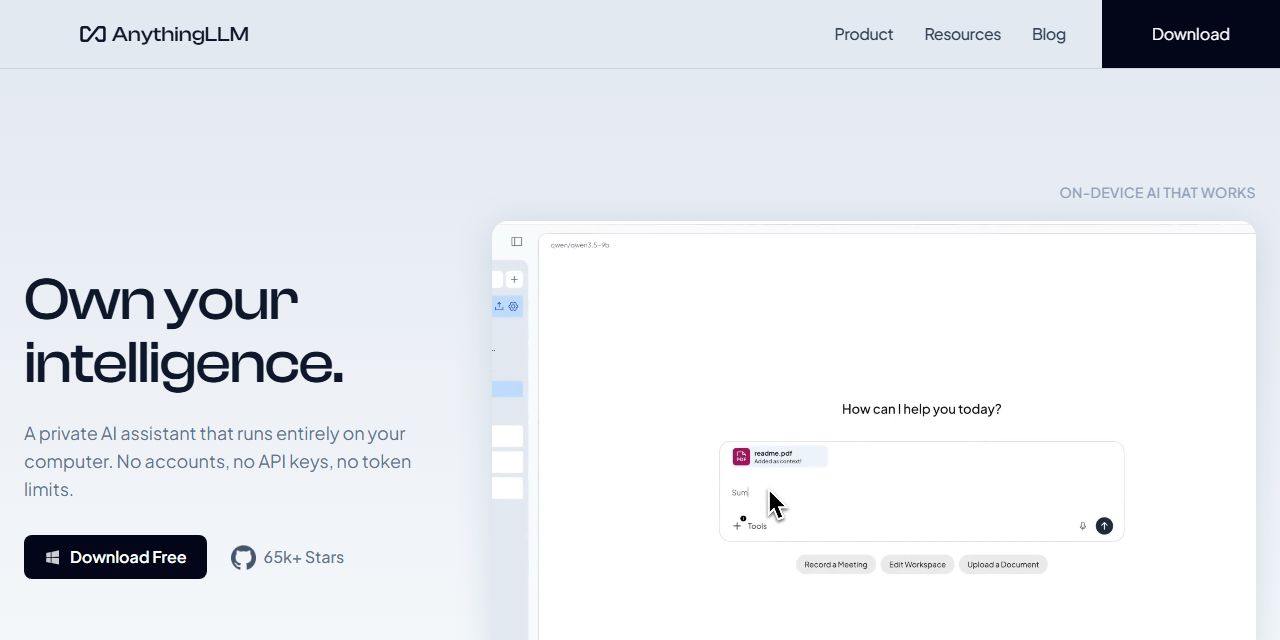Image resolution: width=1280 pixels, height=640 pixels.
Task: Open the Resources menu
Action: [962, 34]
